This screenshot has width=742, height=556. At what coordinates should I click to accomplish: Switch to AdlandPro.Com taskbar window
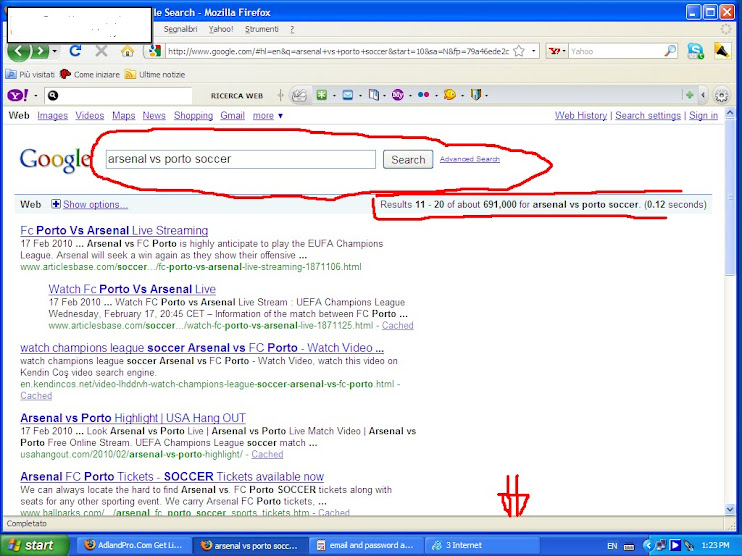pos(134,545)
